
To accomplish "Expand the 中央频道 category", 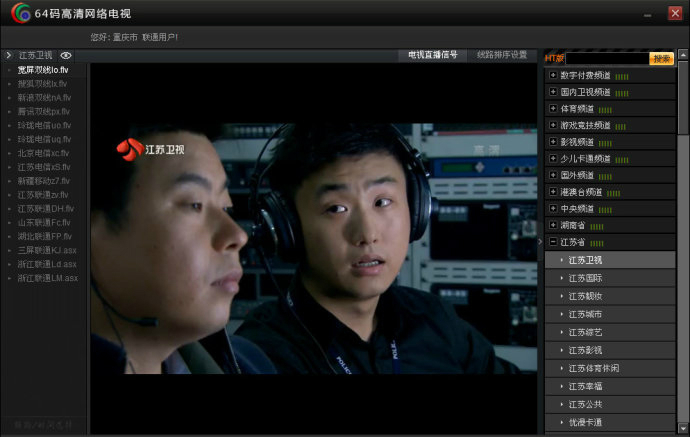I will (553, 208).
